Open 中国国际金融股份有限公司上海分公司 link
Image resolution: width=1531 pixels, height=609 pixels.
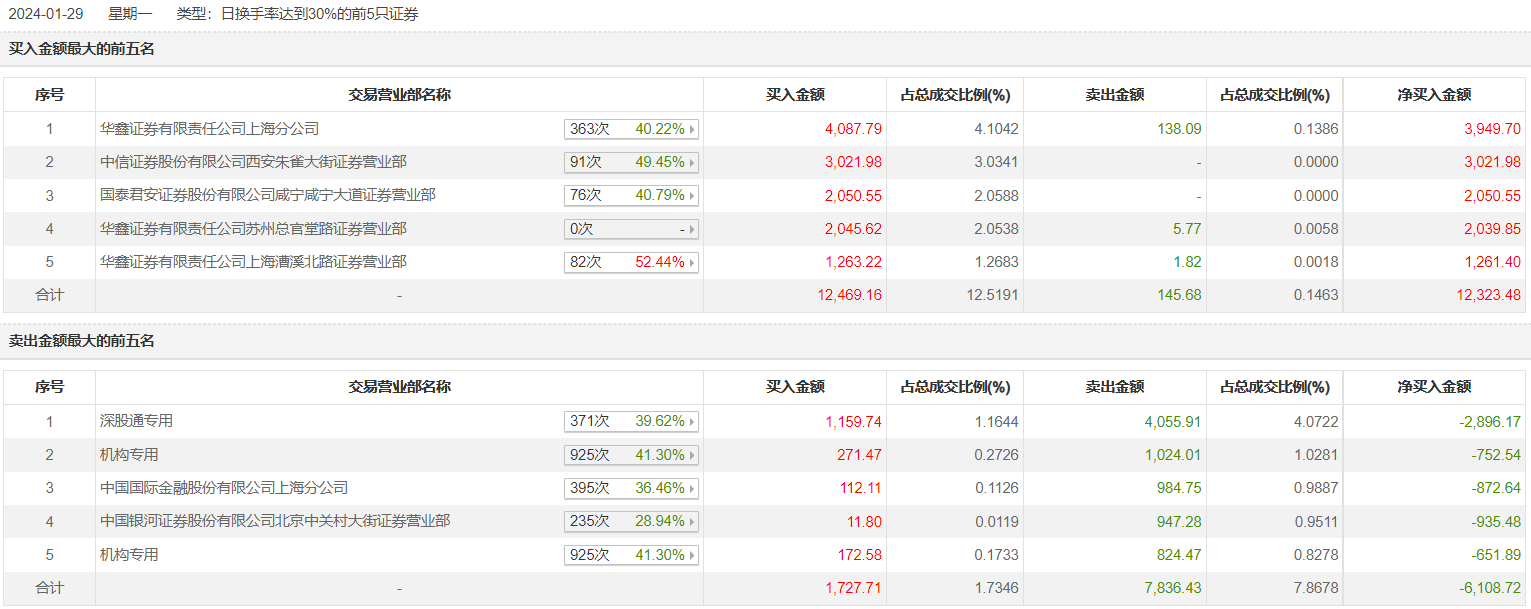tap(224, 488)
